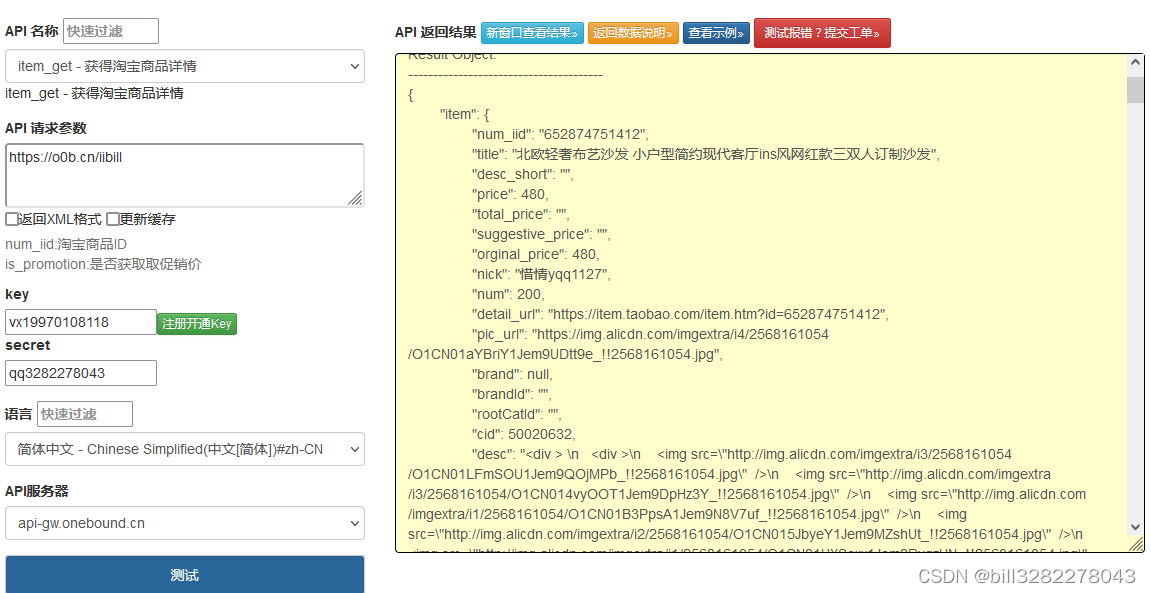
Task: Click the "num_iid": "652874751412" line
Action: tap(560, 134)
